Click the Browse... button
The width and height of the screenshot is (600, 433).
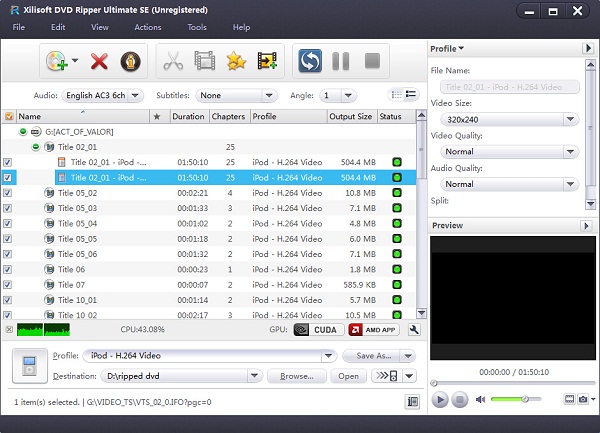[297, 376]
